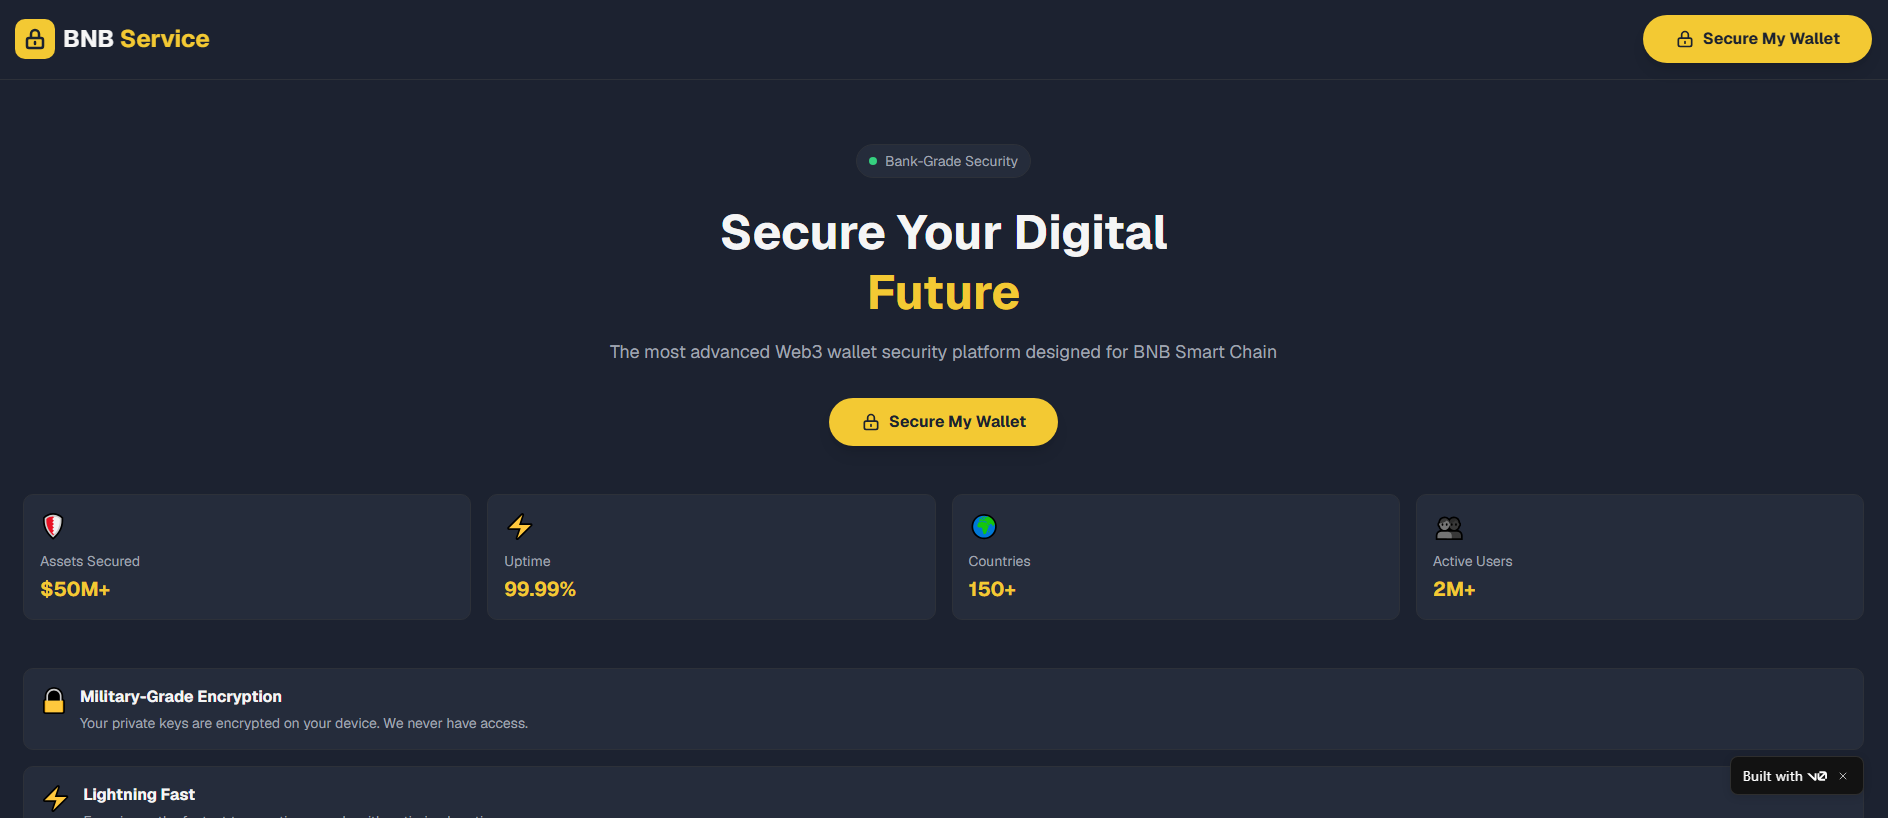Screen dimensions: 1888x818
Task: Click the padlock icon beside Military-Grade Encryption
Action: 54,701
